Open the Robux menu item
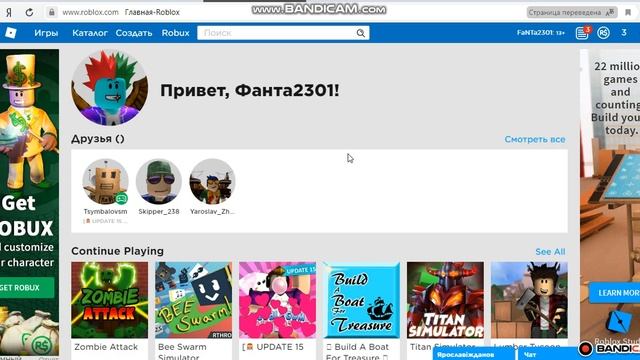Screen dimensions: 640x360 pyautogui.click(x=176, y=33)
